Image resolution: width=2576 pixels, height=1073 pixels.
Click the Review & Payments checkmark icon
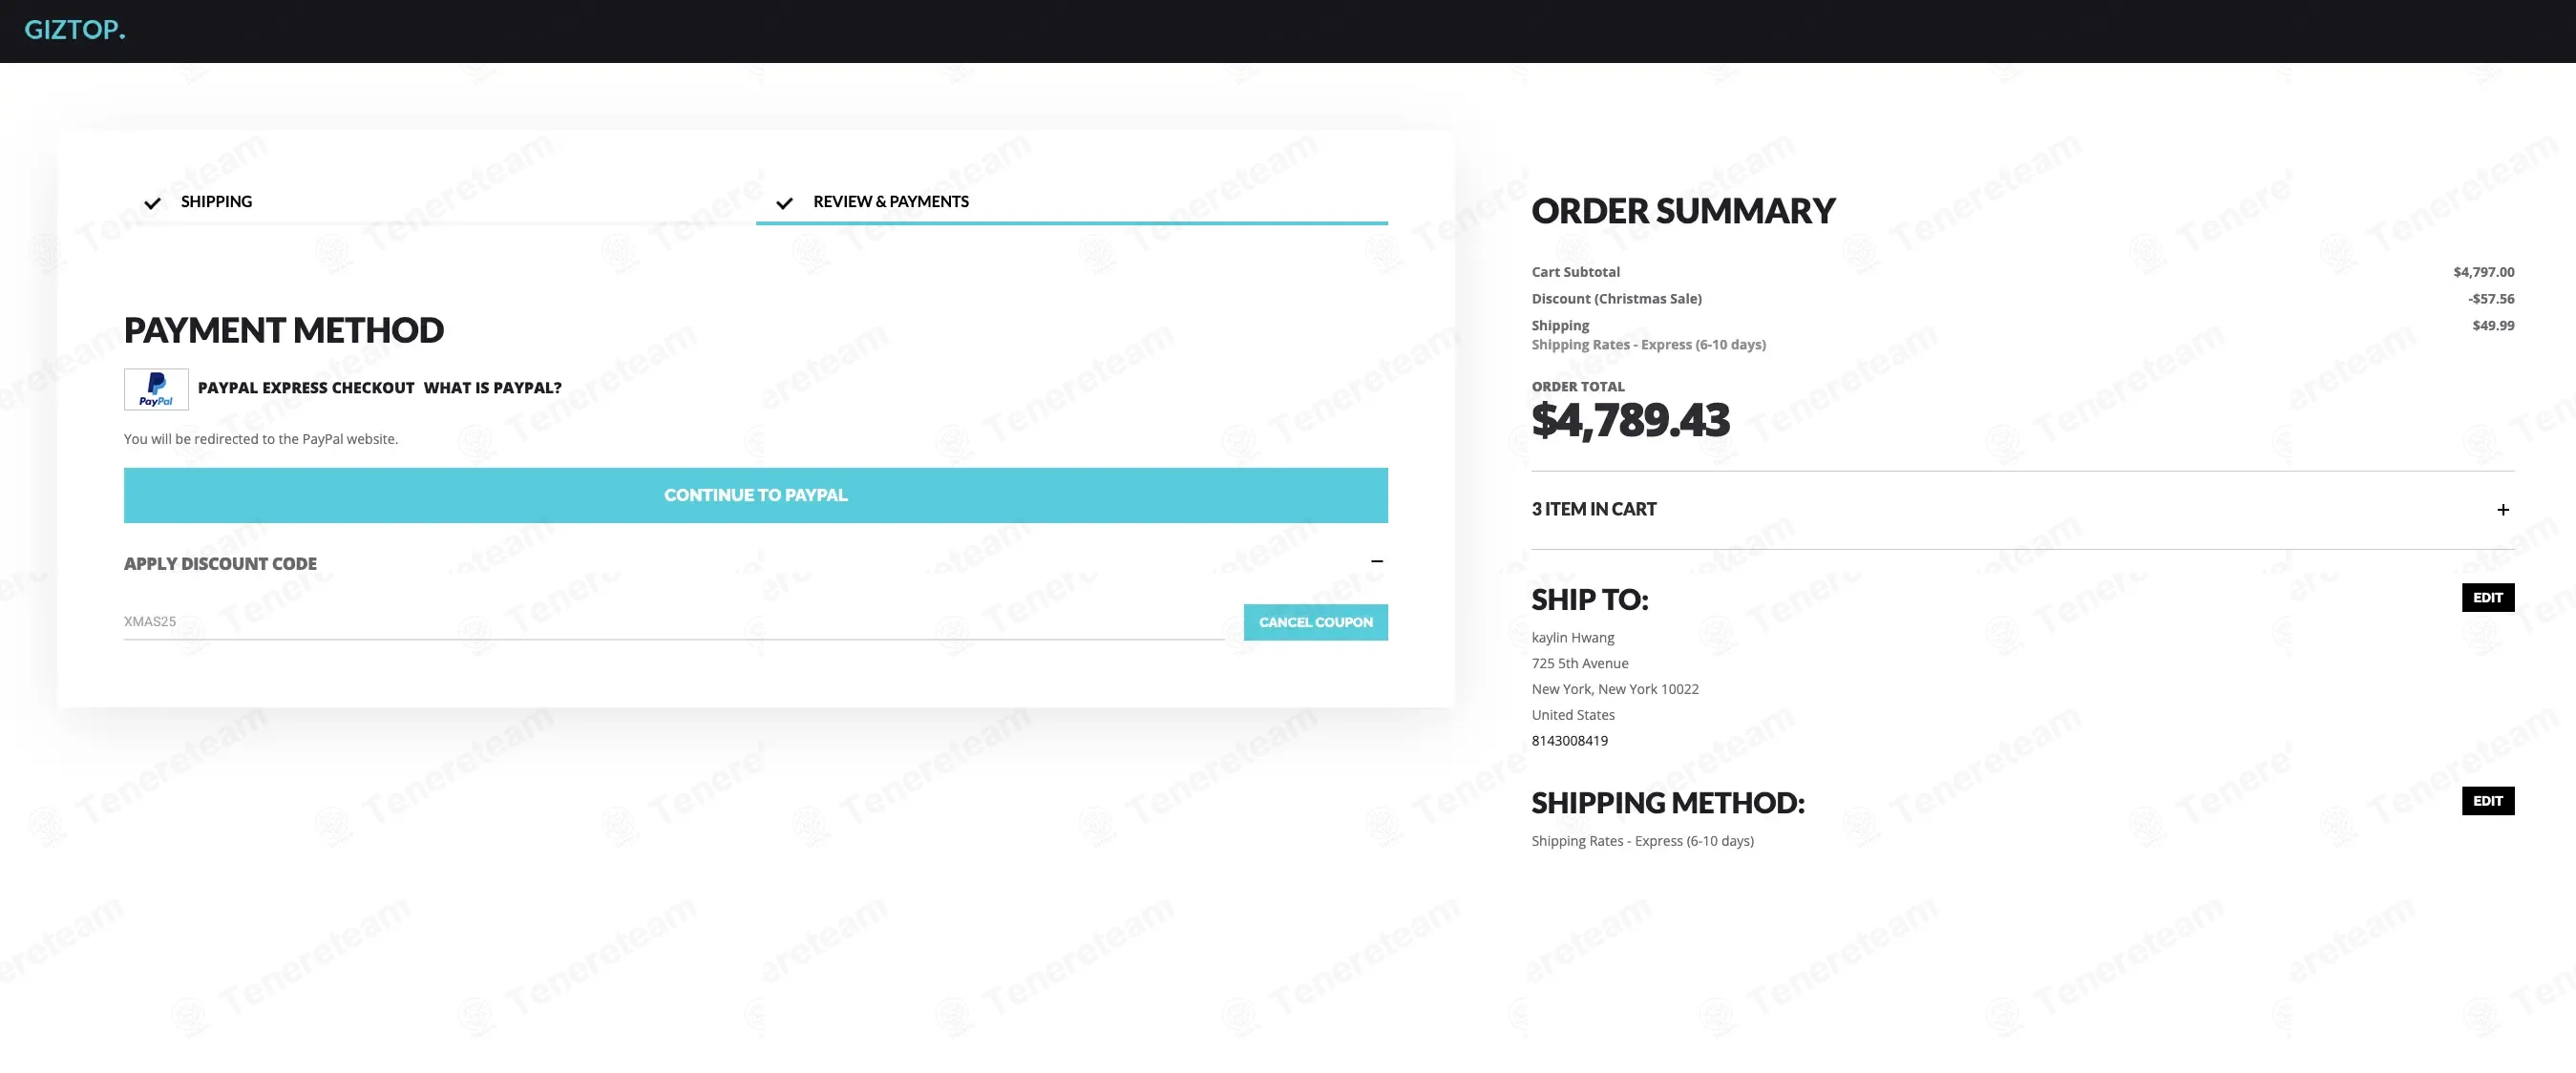tap(784, 203)
